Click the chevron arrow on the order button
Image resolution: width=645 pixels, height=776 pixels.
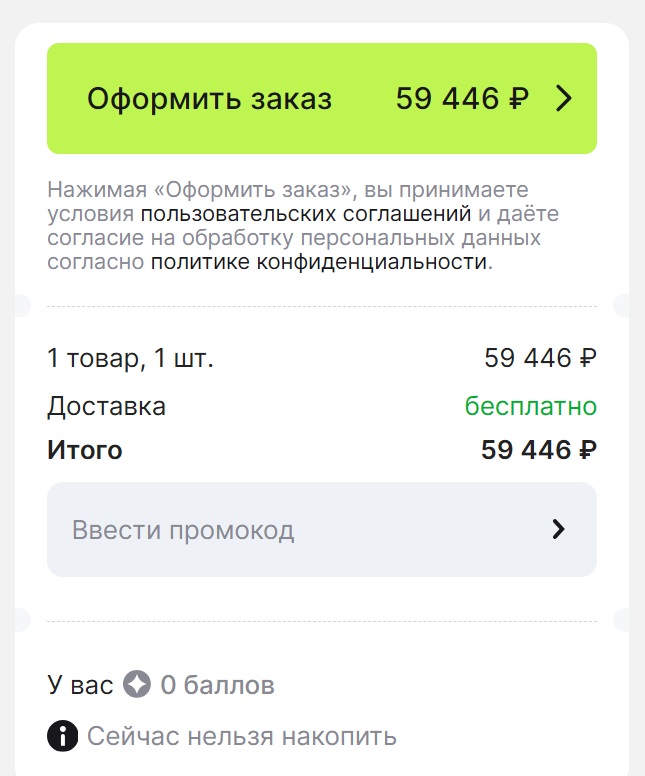(564, 98)
